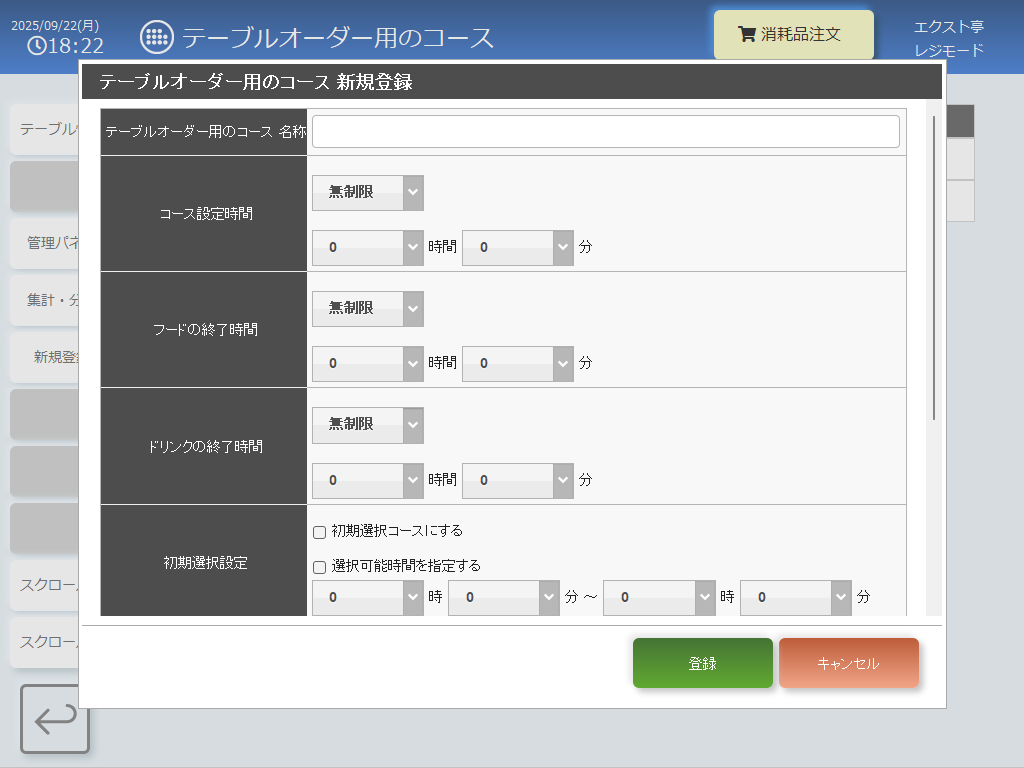The image size is (1024, 768).
Task: Click the clock icon next to 18:22
Action: [36, 46]
